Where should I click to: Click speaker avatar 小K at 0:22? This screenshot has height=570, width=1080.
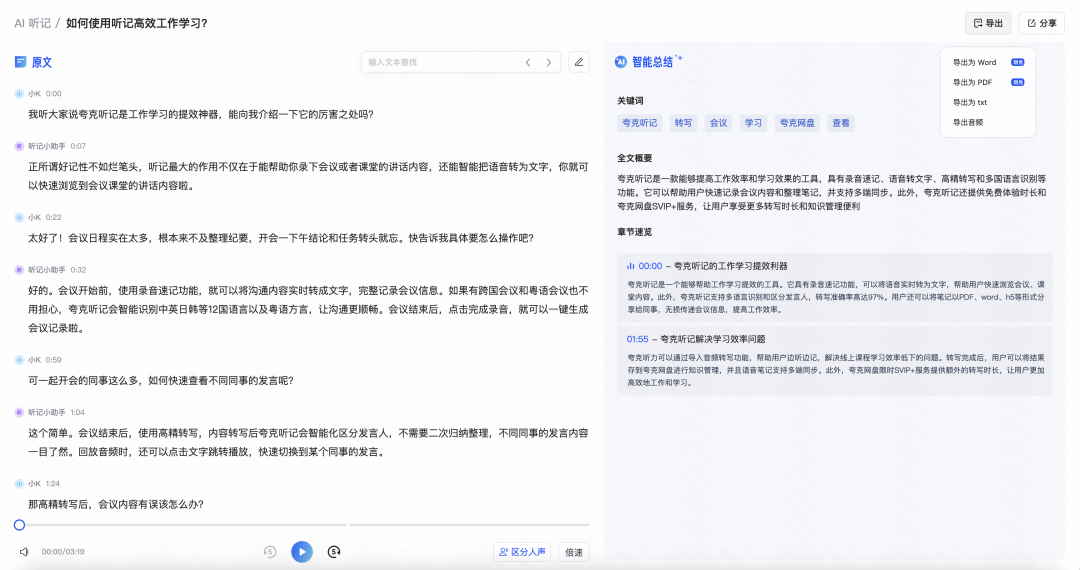point(19,217)
